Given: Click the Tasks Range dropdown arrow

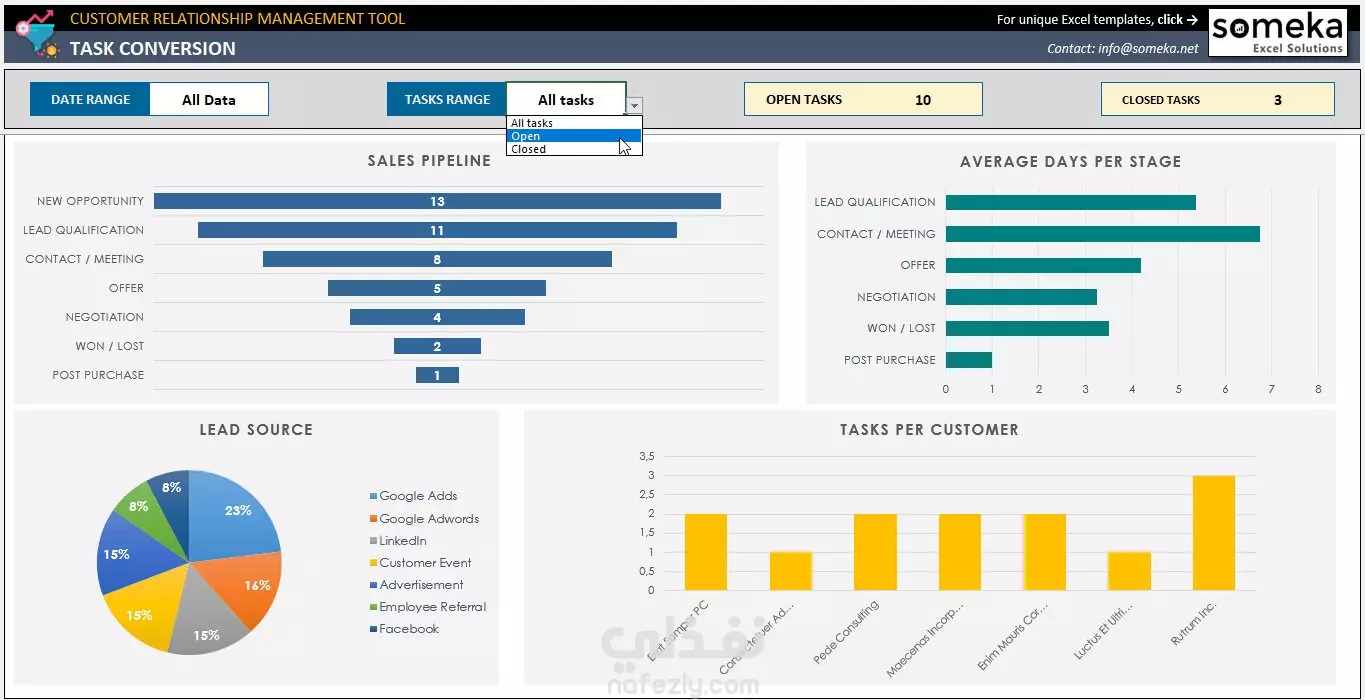Looking at the screenshot, I should point(635,105).
